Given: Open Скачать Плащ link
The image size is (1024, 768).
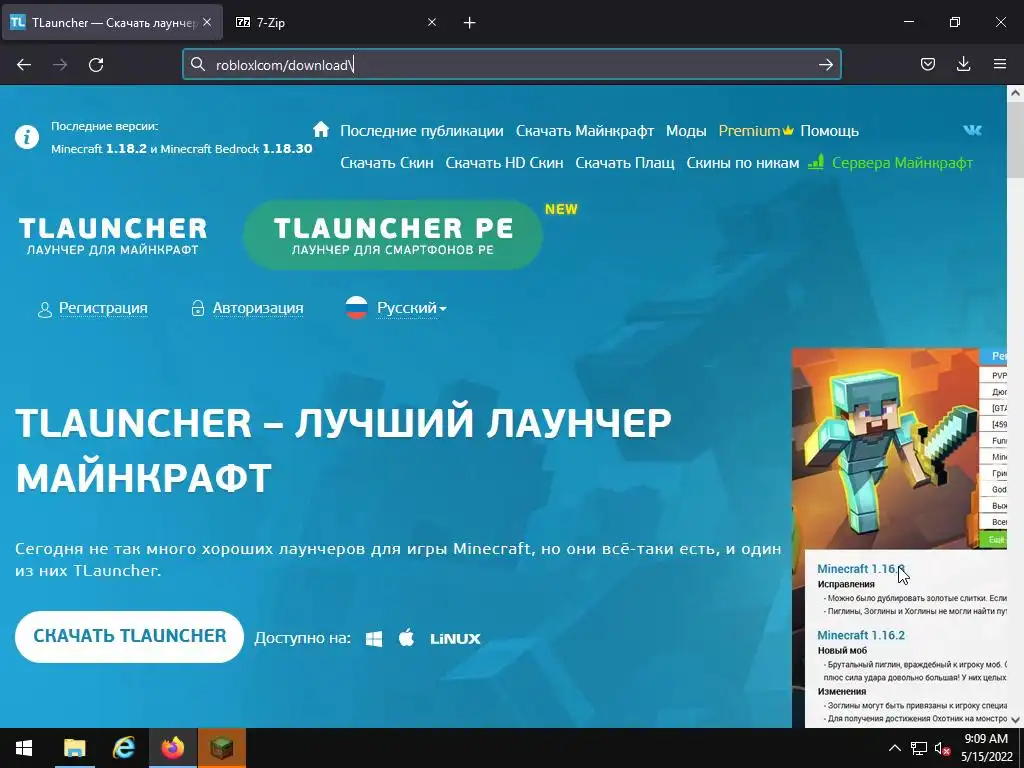Looking at the screenshot, I should pyautogui.click(x=625, y=163).
